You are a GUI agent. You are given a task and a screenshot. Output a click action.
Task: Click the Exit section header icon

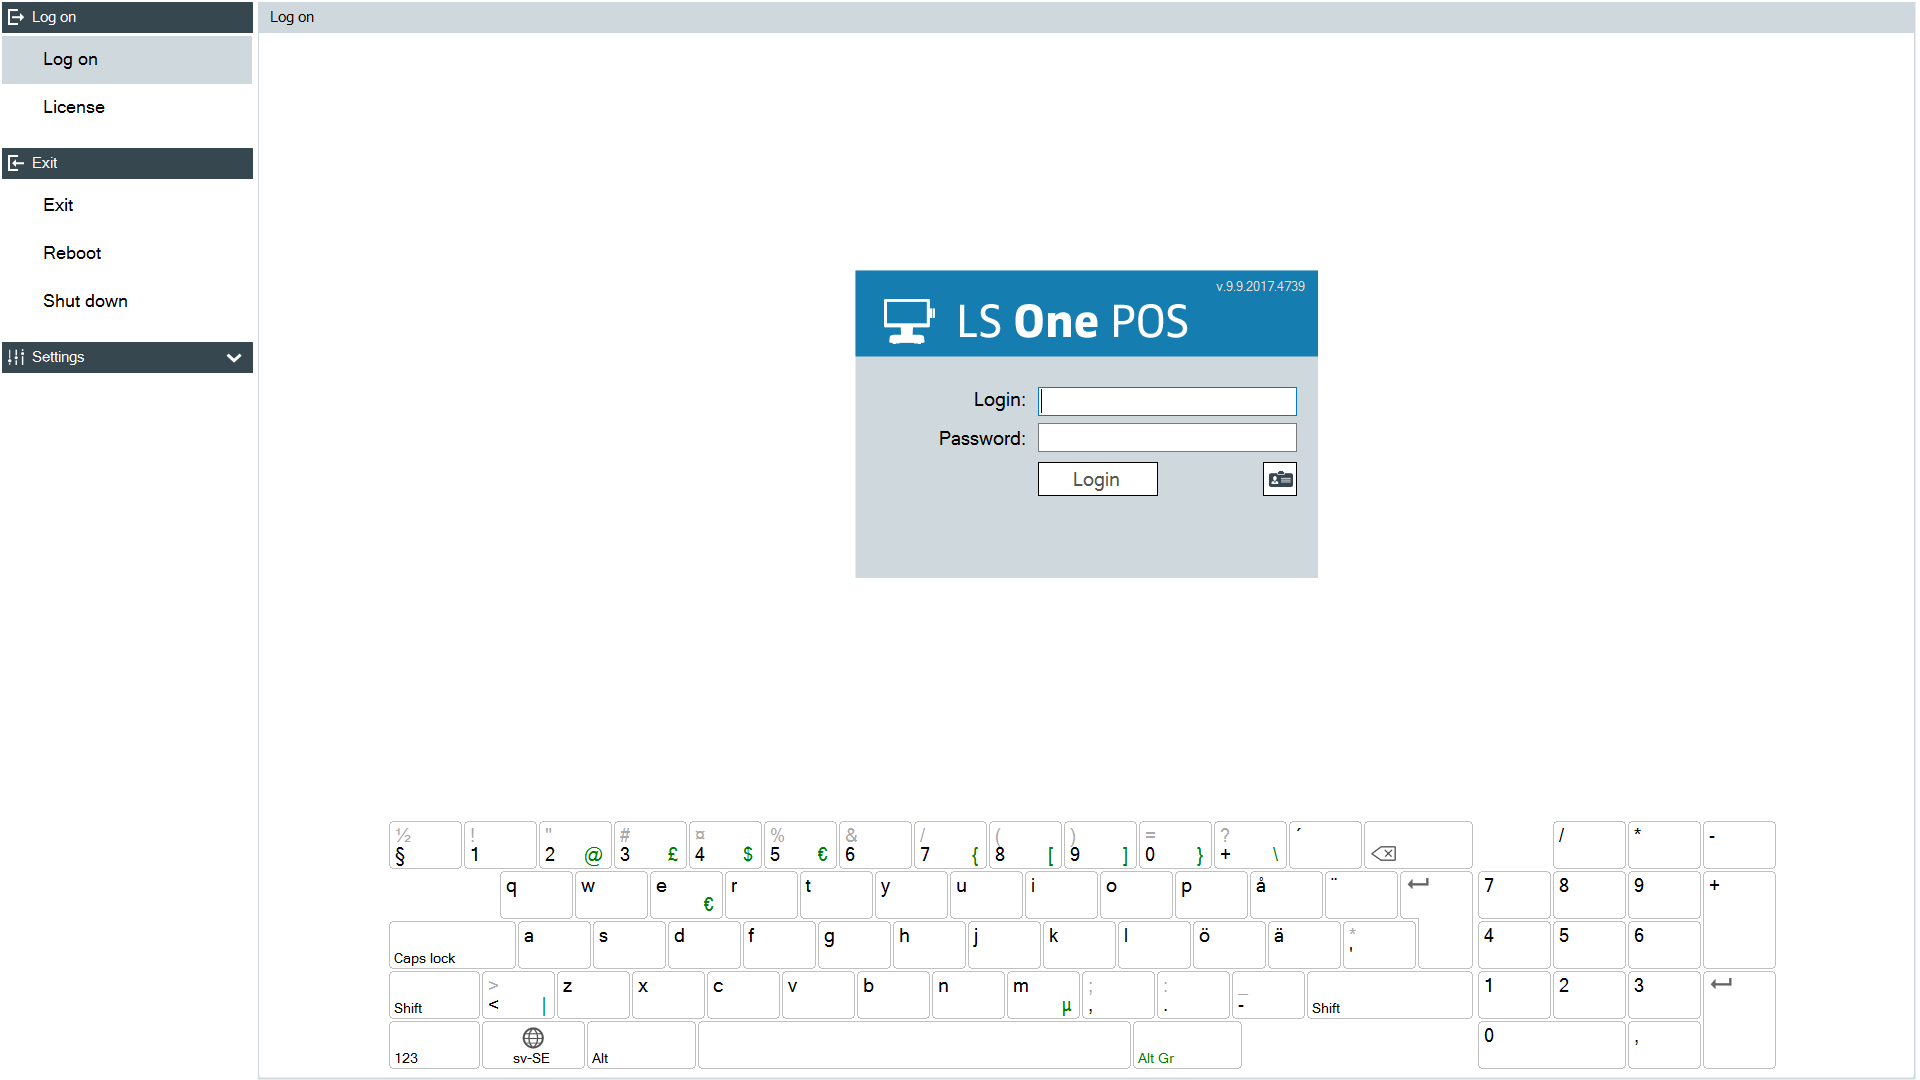(x=16, y=163)
